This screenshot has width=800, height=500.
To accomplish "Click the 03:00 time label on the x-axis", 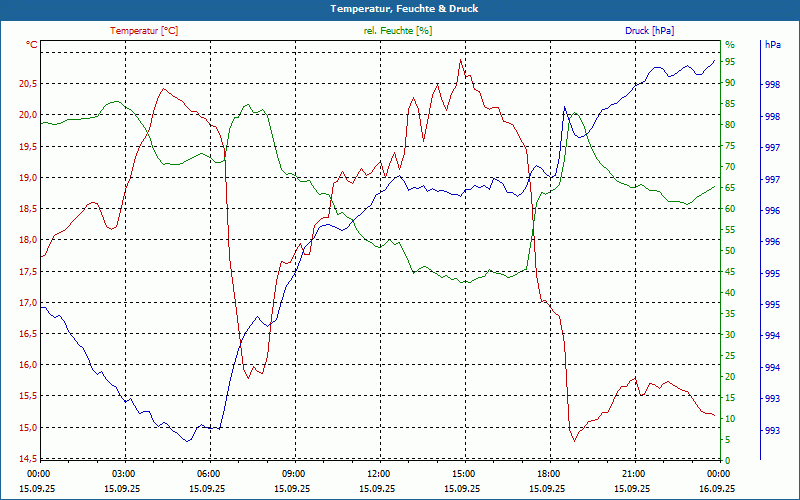I will click(x=124, y=473).
